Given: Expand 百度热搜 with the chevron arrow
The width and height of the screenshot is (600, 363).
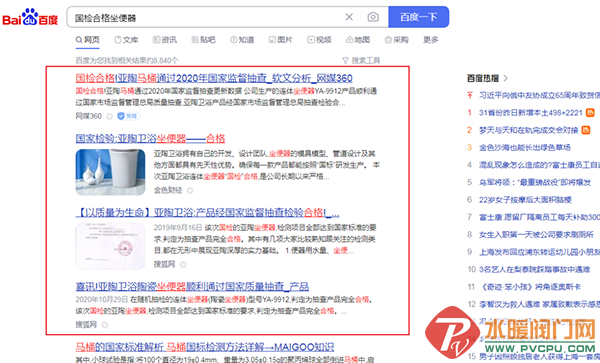Looking at the screenshot, I should 505,78.
